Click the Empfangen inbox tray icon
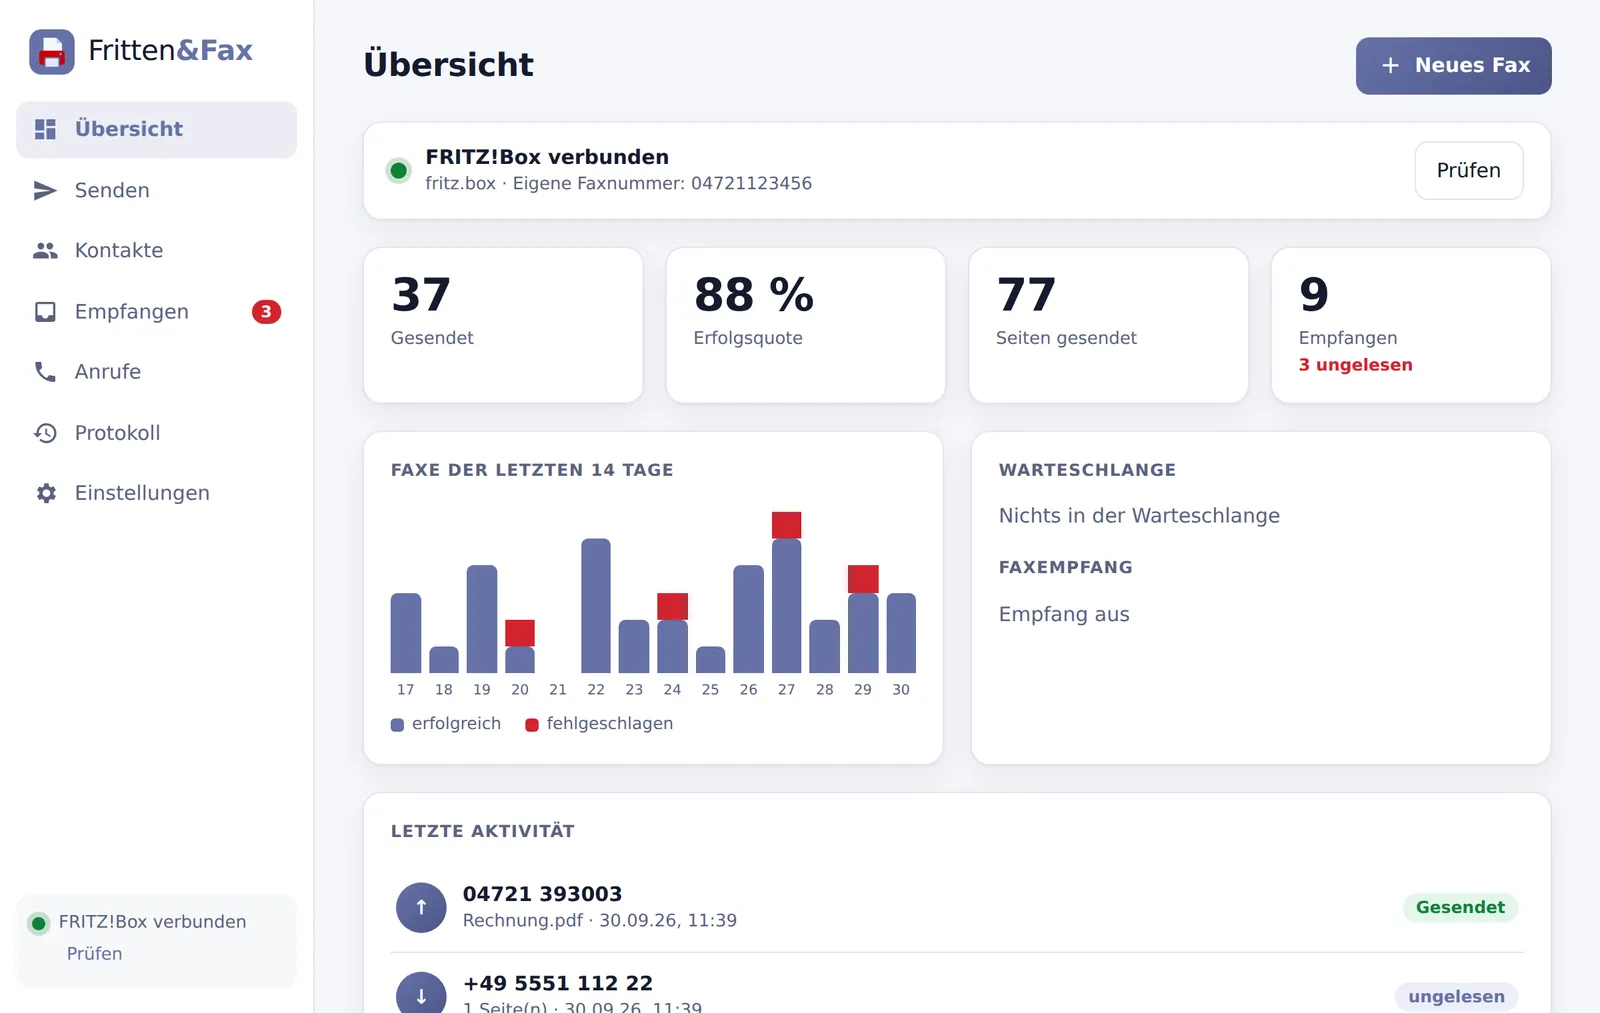The height and width of the screenshot is (1013, 1600). pos(45,312)
